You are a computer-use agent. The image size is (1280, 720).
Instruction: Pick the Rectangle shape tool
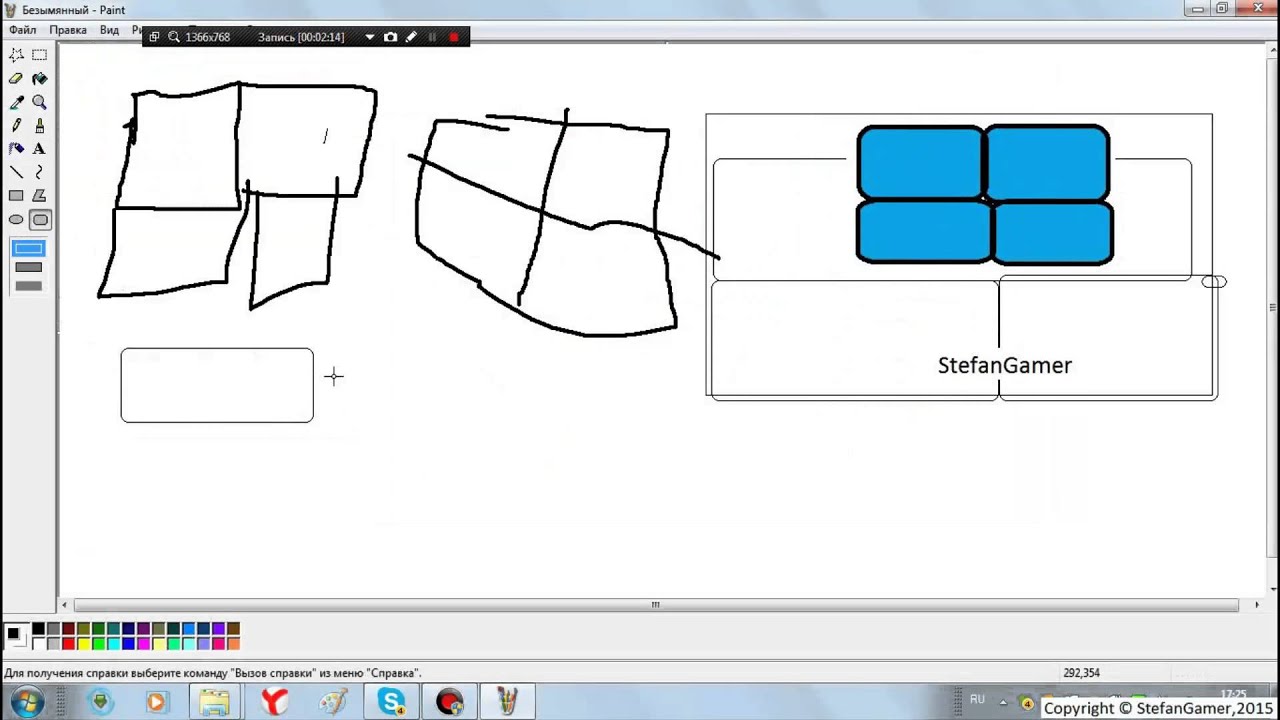[x=16, y=196]
